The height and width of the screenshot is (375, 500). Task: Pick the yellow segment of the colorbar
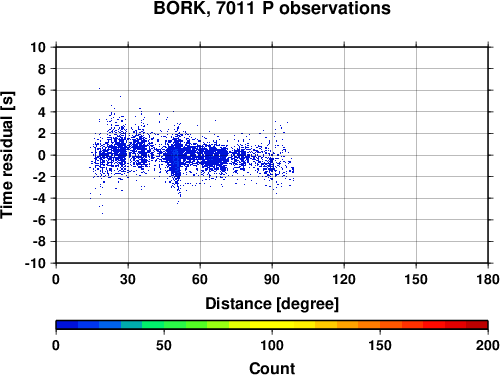[x=272, y=325]
